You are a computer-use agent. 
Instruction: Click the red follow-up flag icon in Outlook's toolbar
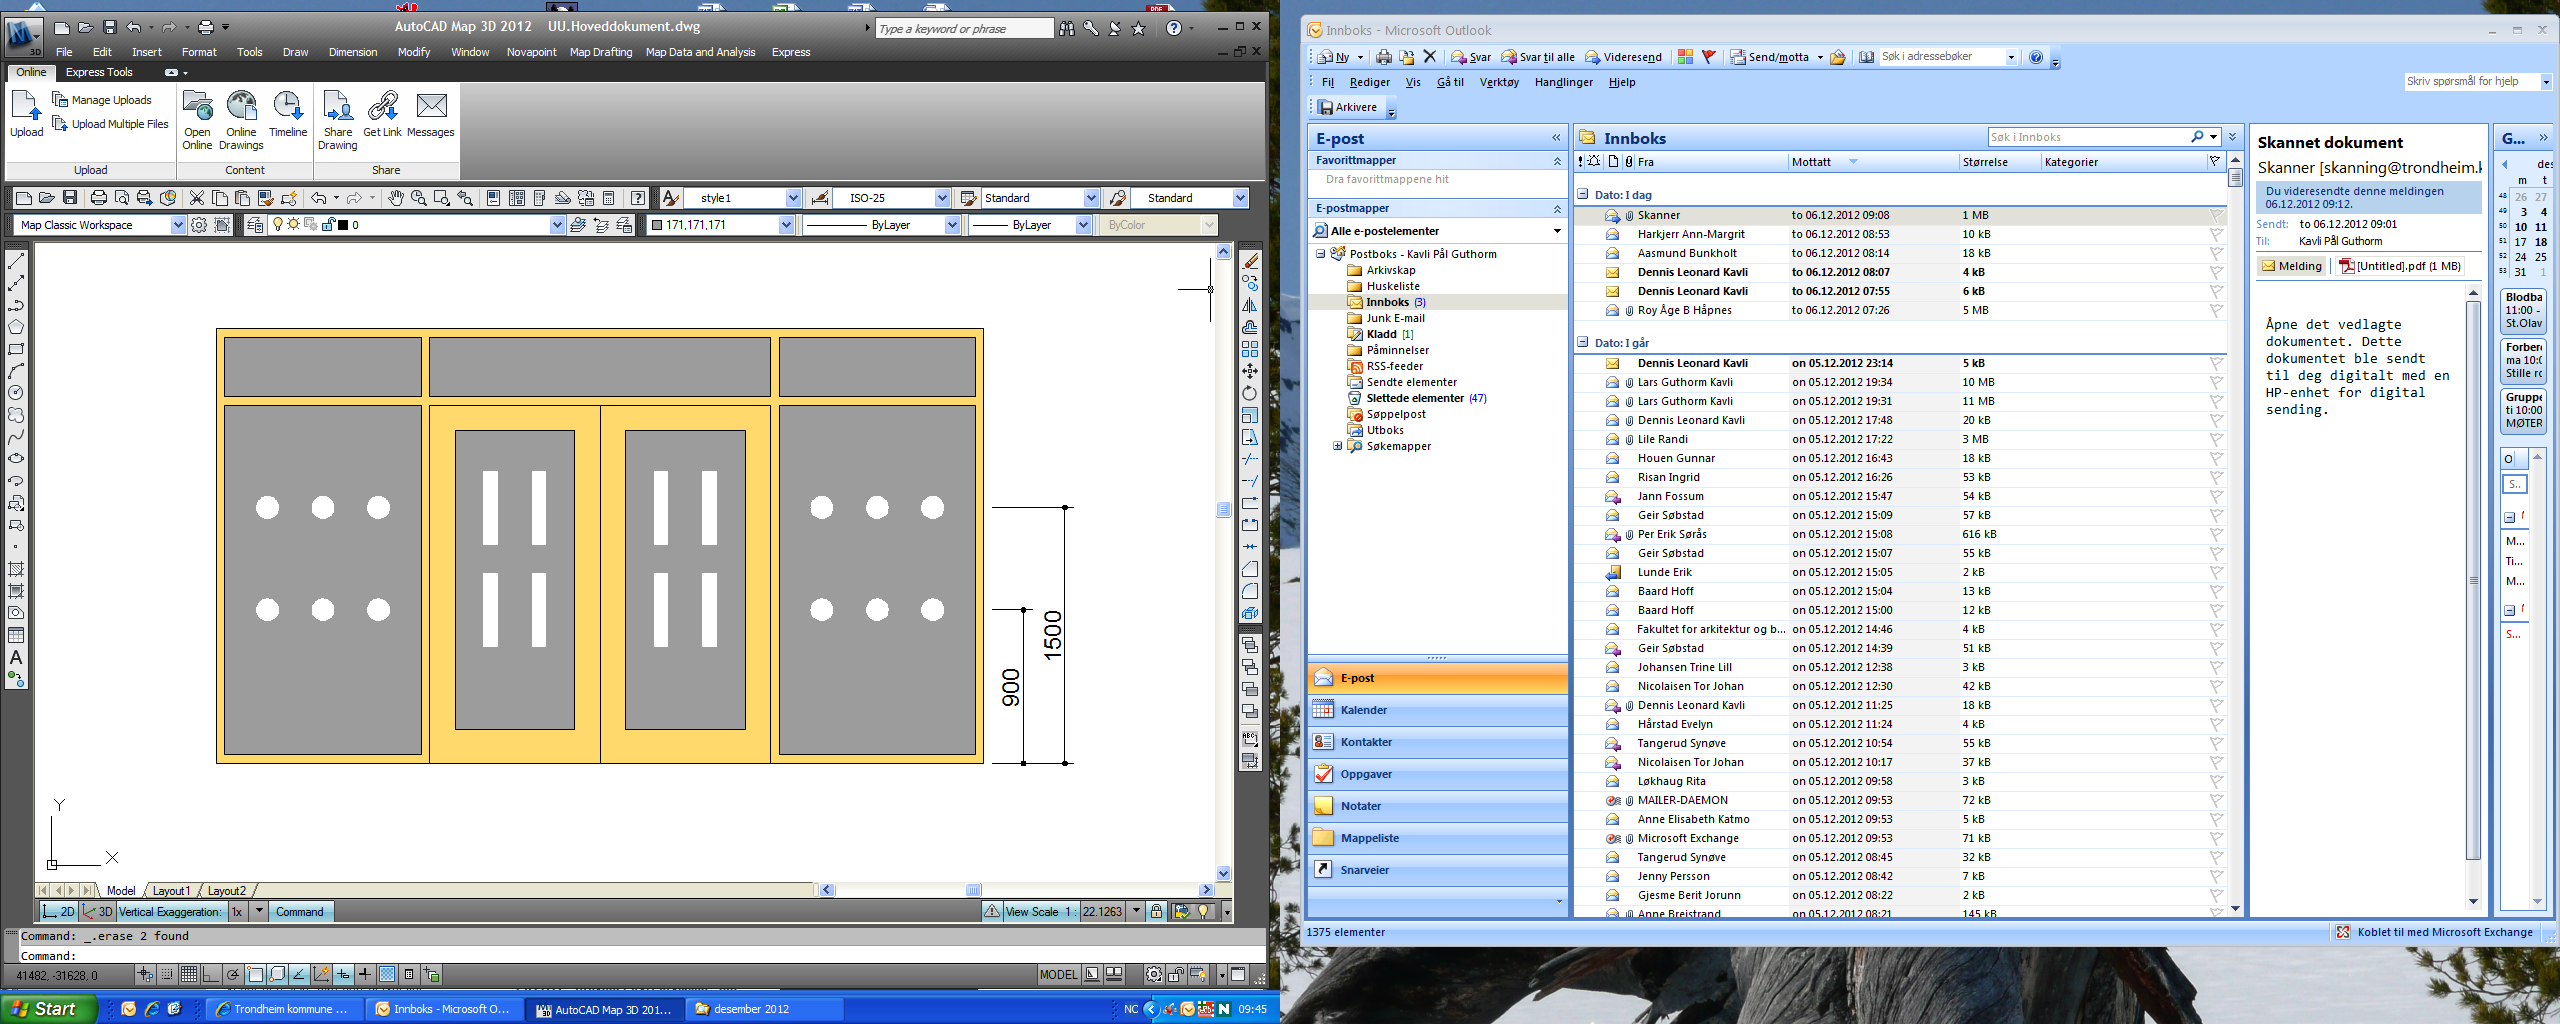1709,57
